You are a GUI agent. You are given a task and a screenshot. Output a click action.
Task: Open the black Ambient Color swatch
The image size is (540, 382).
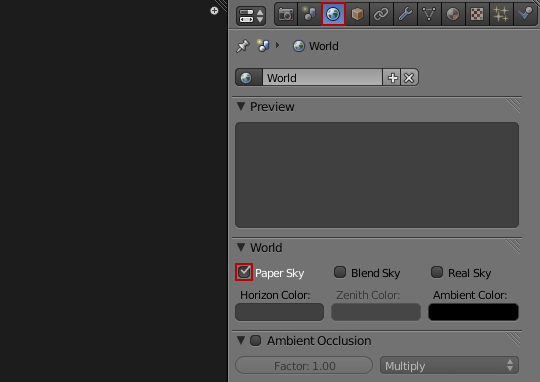tap(473, 312)
